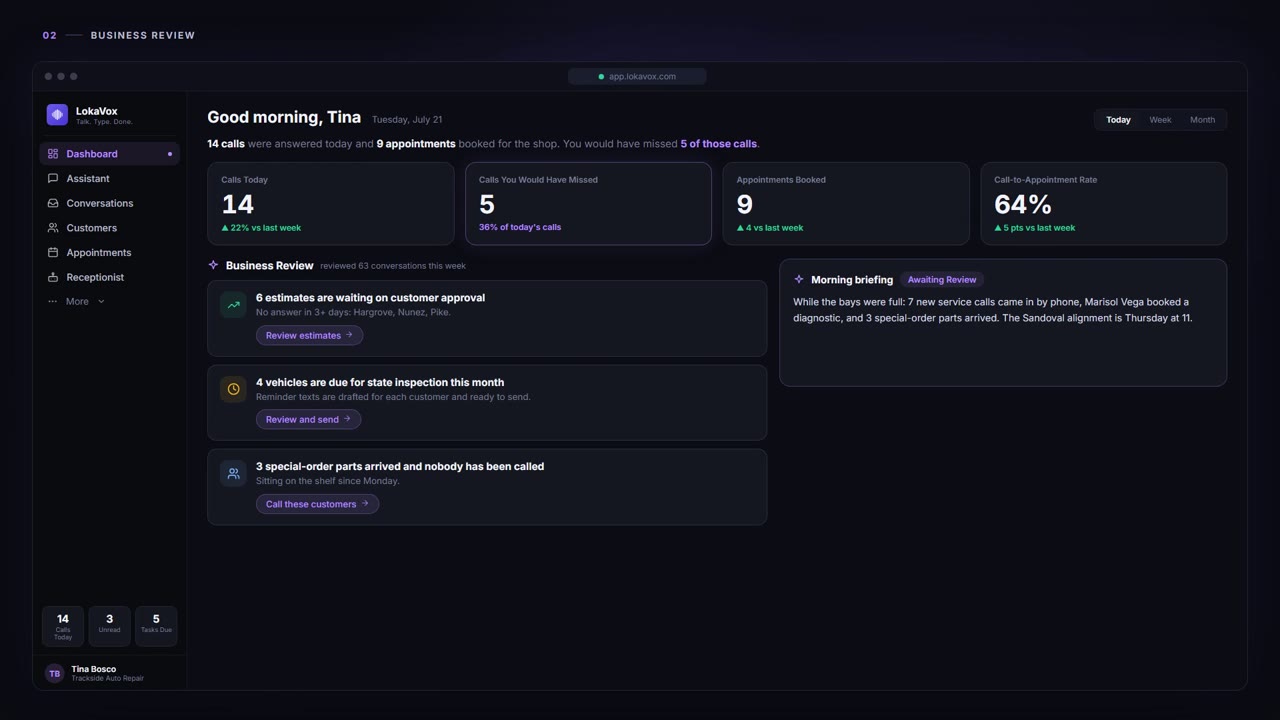Click the Appointments calendar icon
The width and height of the screenshot is (1280, 720).
click(53, 252)
